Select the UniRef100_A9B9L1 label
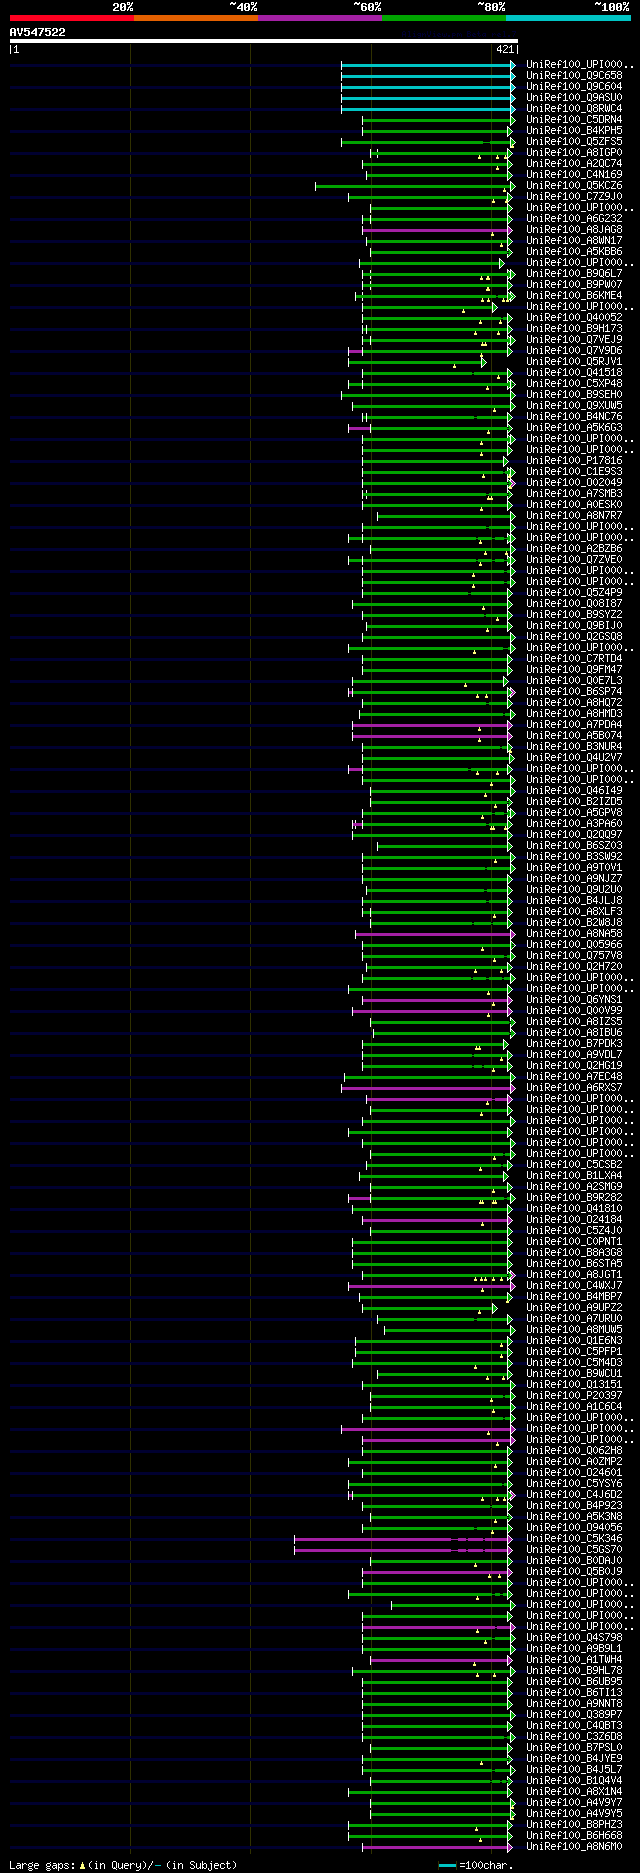 [574, 1648]
